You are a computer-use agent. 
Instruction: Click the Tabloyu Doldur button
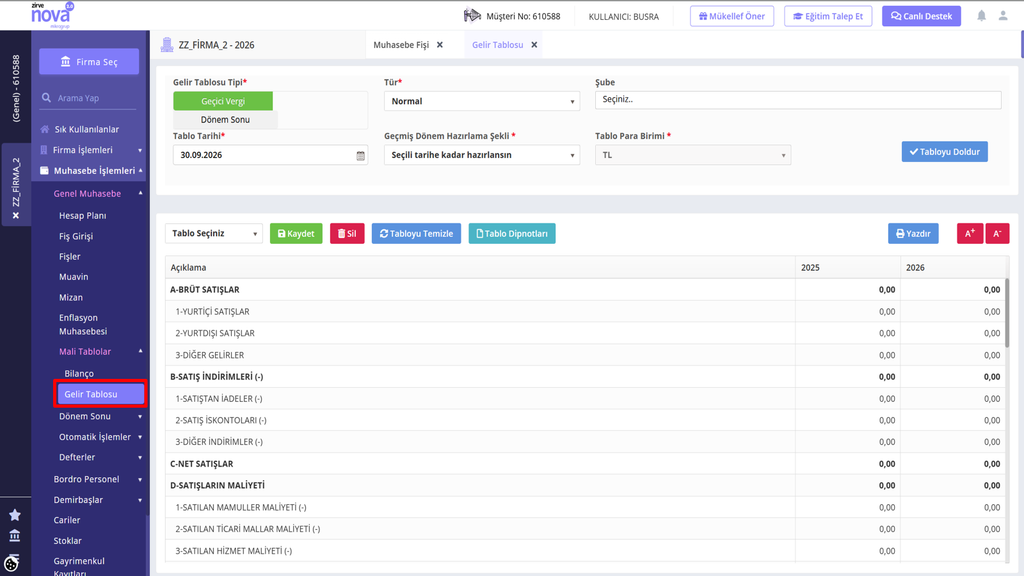click(944, 152)
